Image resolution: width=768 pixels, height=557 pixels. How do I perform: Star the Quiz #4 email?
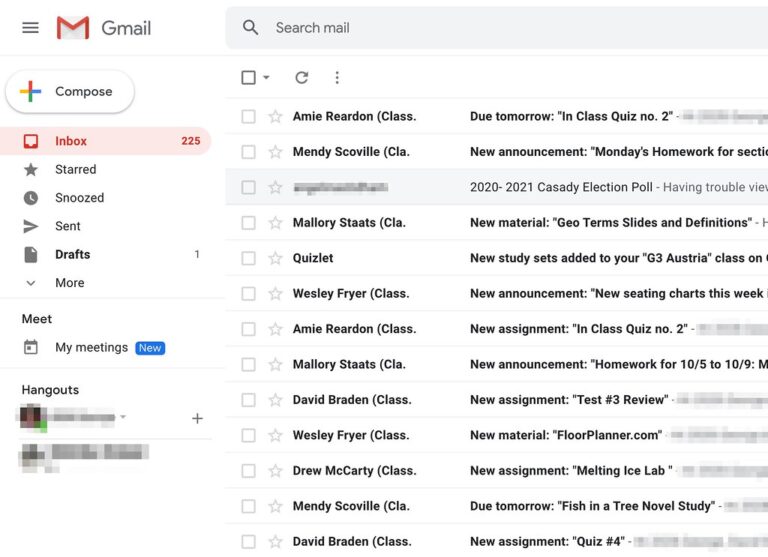click(x=275, y=541)
